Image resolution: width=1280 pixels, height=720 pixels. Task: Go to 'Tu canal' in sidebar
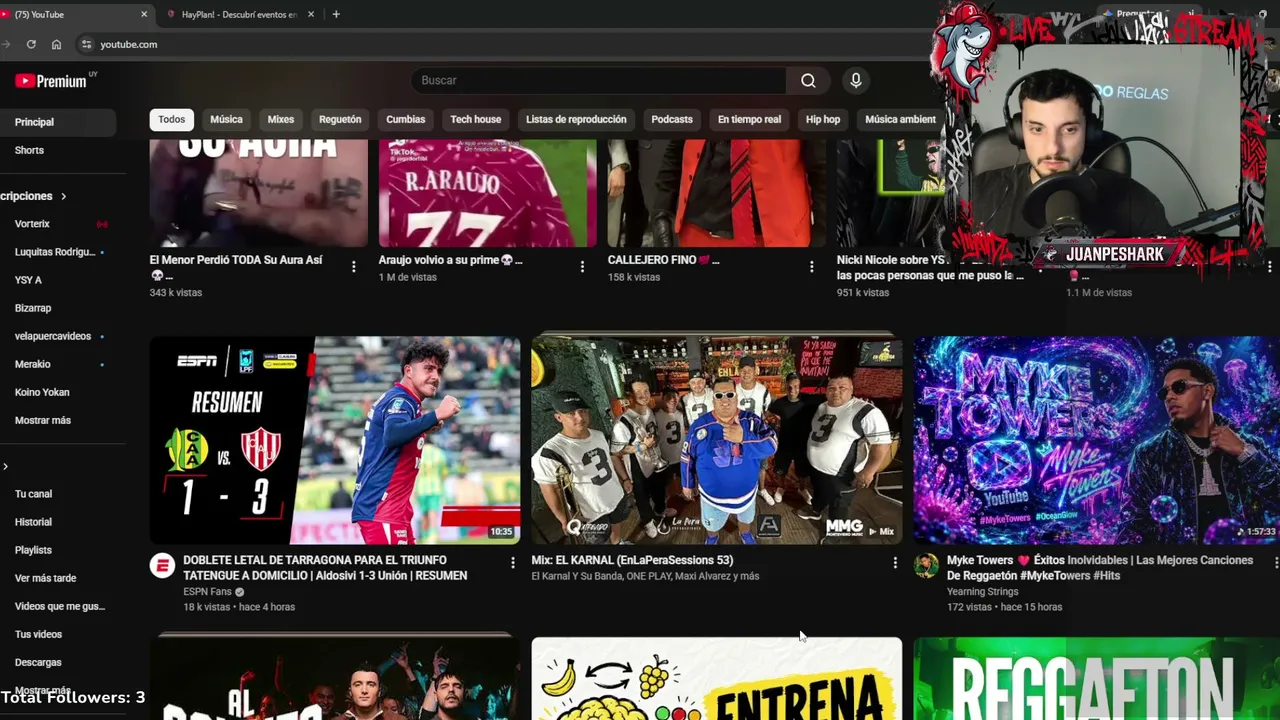coord(58,494)
